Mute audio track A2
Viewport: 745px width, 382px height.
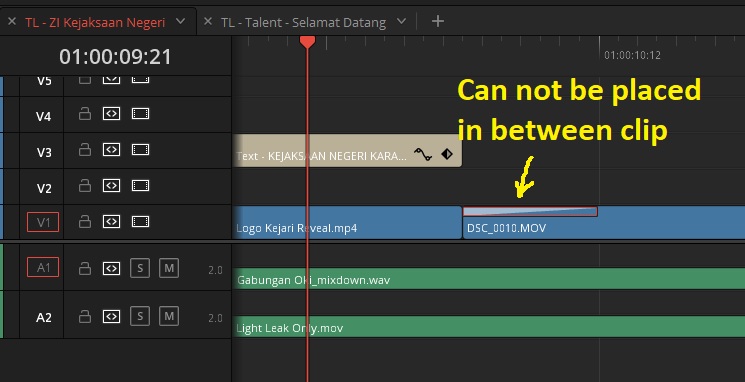169,316
